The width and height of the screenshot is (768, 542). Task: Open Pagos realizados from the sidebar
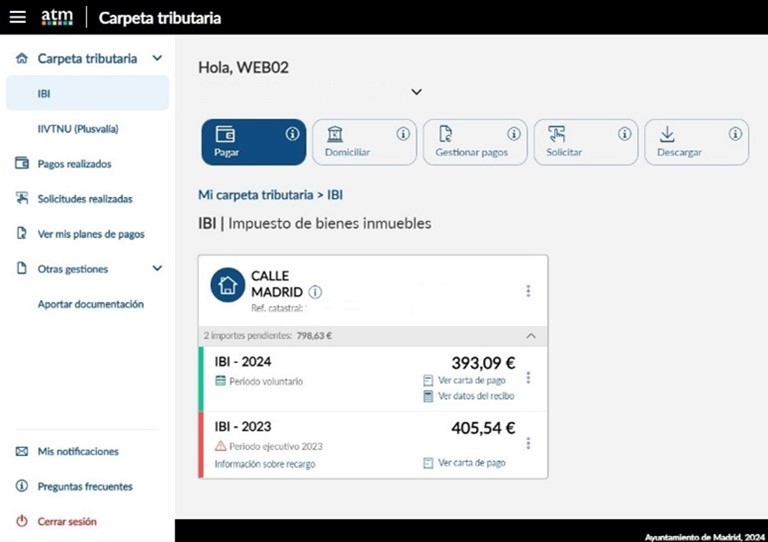point(74,164)
